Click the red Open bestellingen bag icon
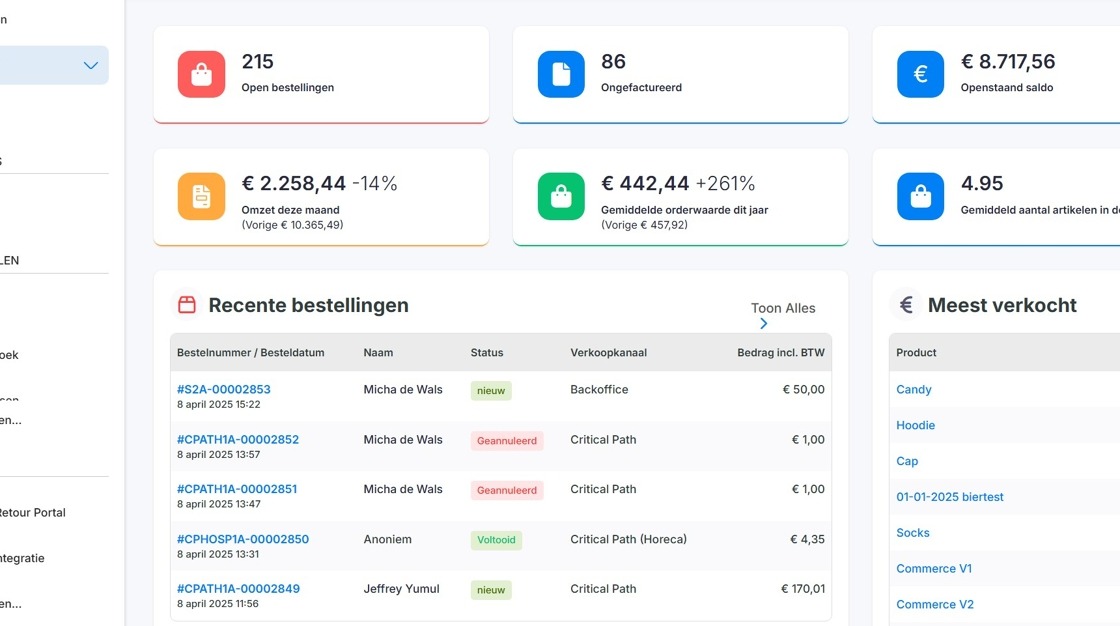The width and height of the screenshot is (1120, 626). [x=201, y=74]
